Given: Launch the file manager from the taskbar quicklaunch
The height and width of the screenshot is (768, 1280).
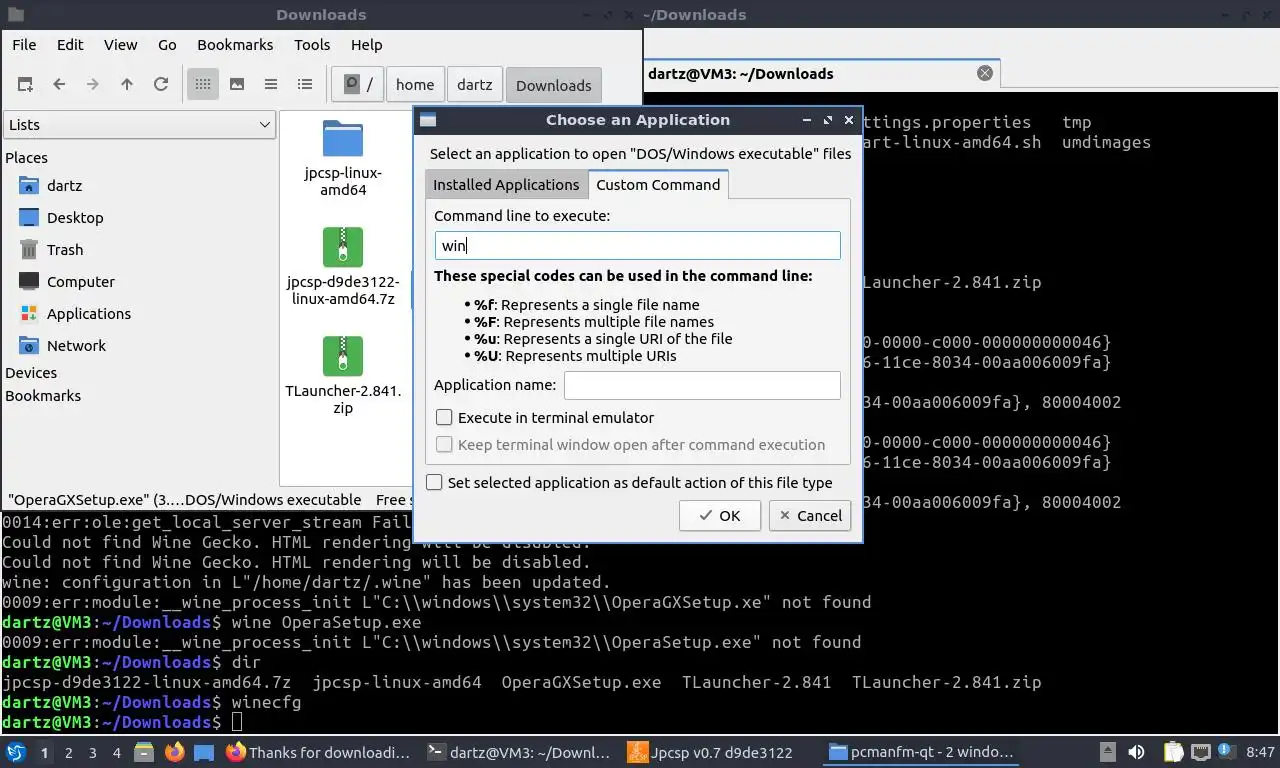Looking at the screenshot, I should 144,752.
